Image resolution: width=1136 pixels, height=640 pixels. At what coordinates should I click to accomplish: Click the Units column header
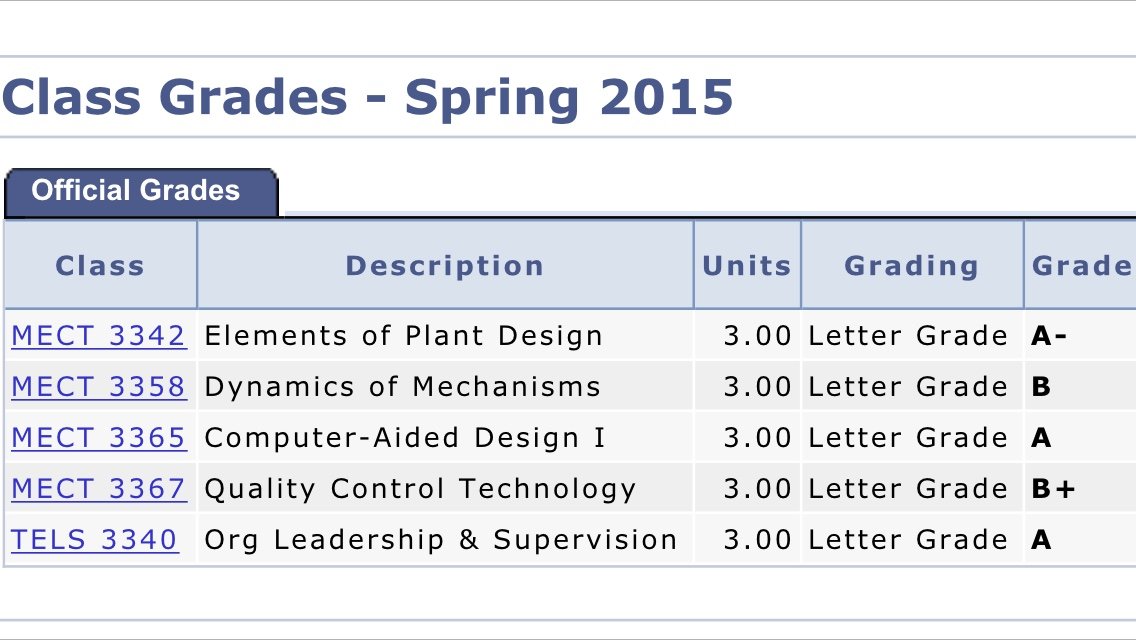point(747,265)
